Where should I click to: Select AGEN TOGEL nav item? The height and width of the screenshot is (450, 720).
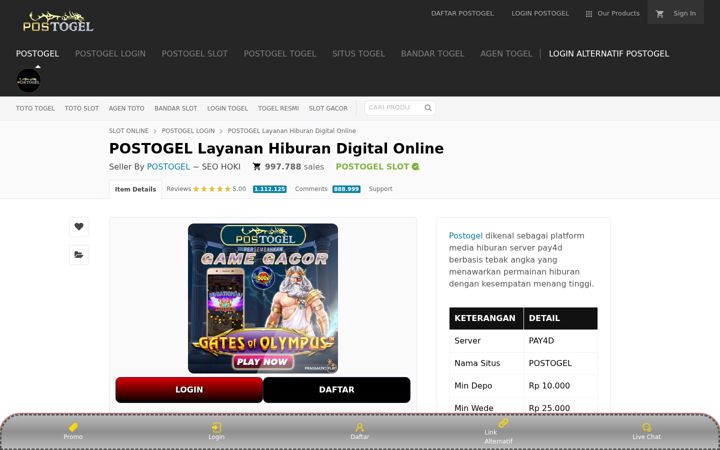pos(506,54)
